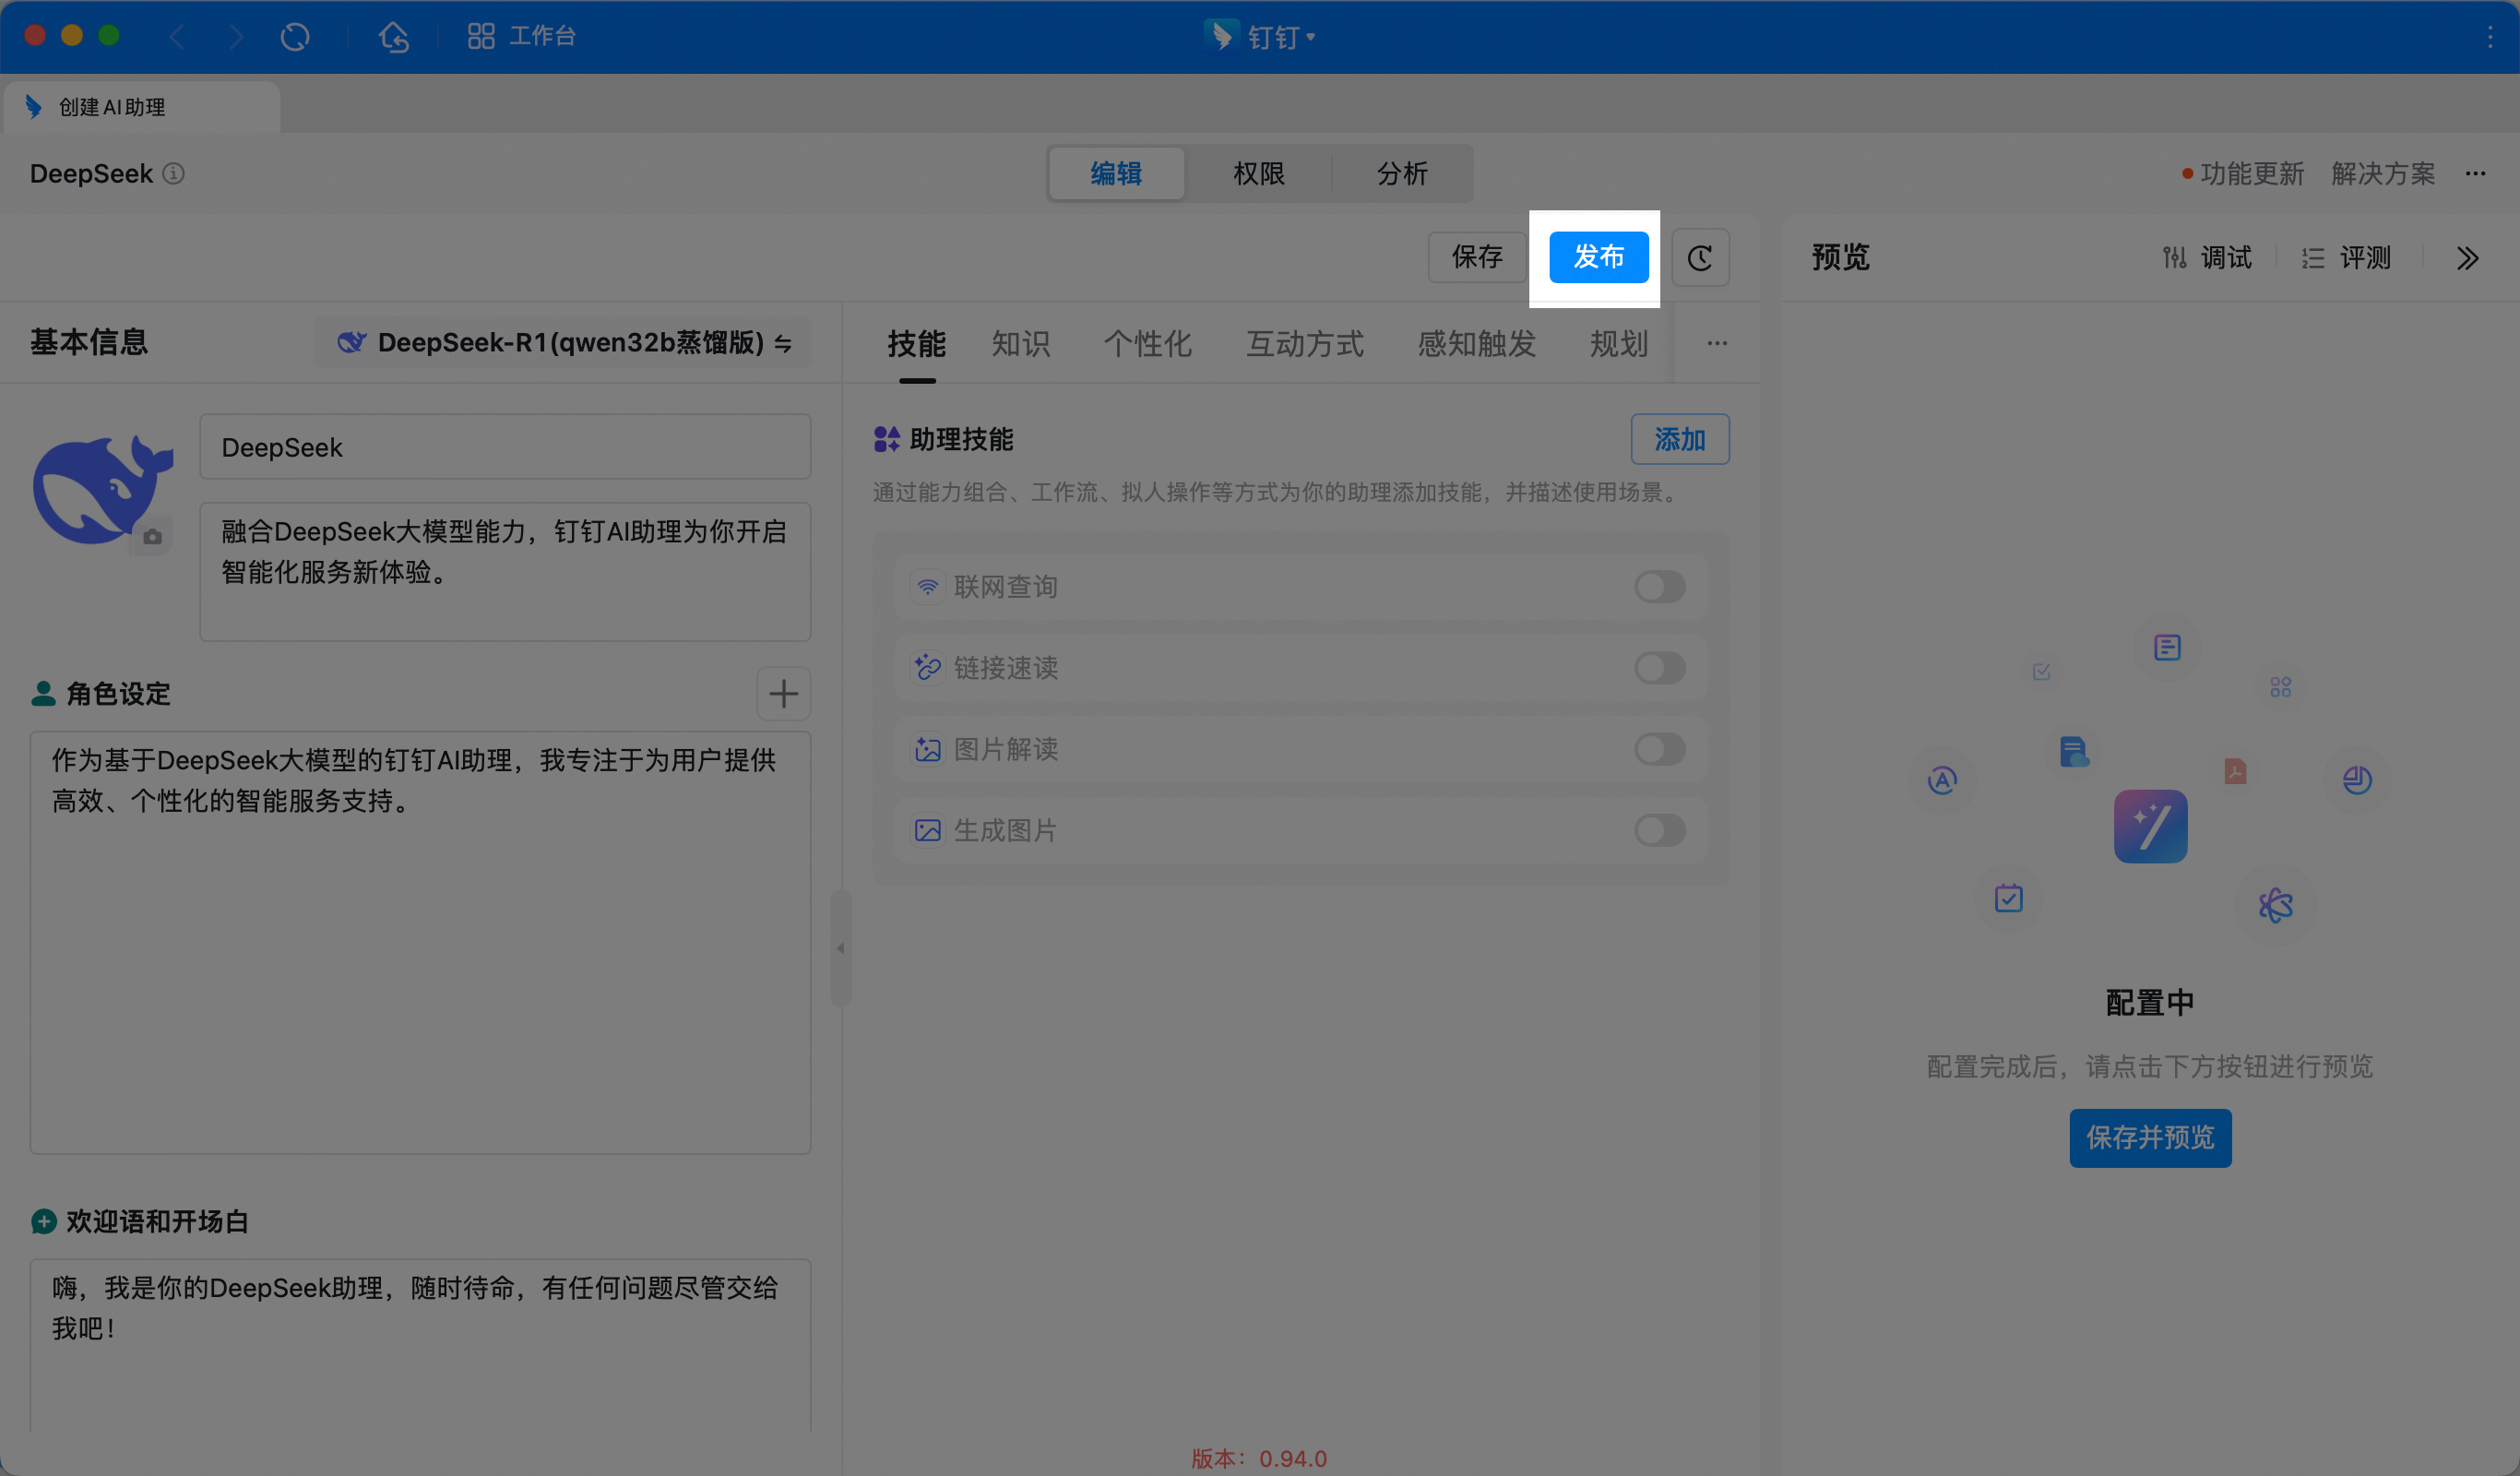Viewport: 2520px width, 1476px height.
Task: Click the camera icon on DeepSeek avatar
Action: 152,537
